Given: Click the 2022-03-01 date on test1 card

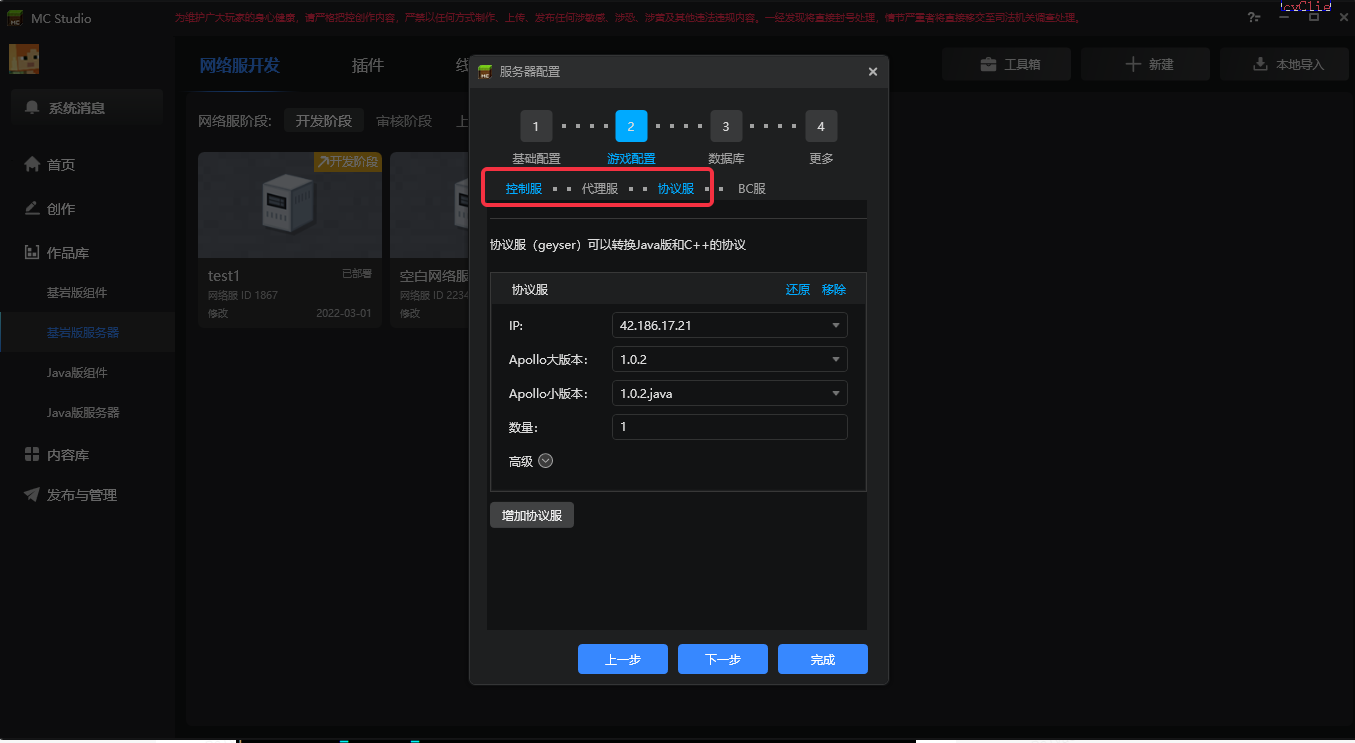Looking at the screenshot, I should pos(344,313).
